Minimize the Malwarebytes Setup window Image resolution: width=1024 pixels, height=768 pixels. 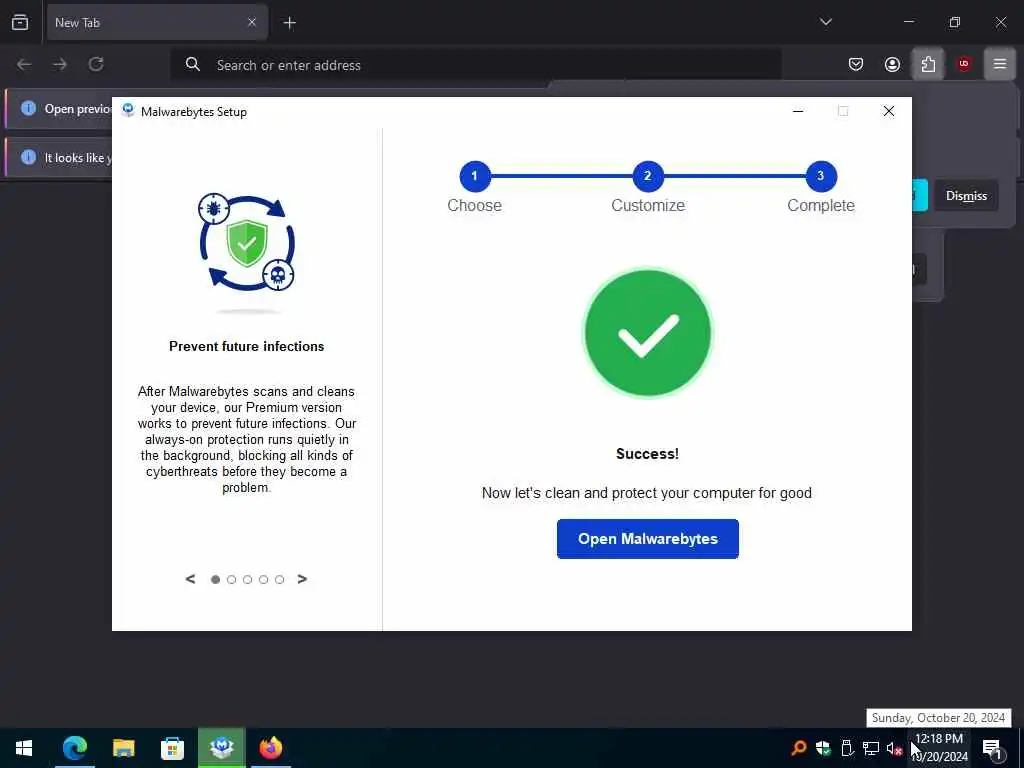(797, 111)
